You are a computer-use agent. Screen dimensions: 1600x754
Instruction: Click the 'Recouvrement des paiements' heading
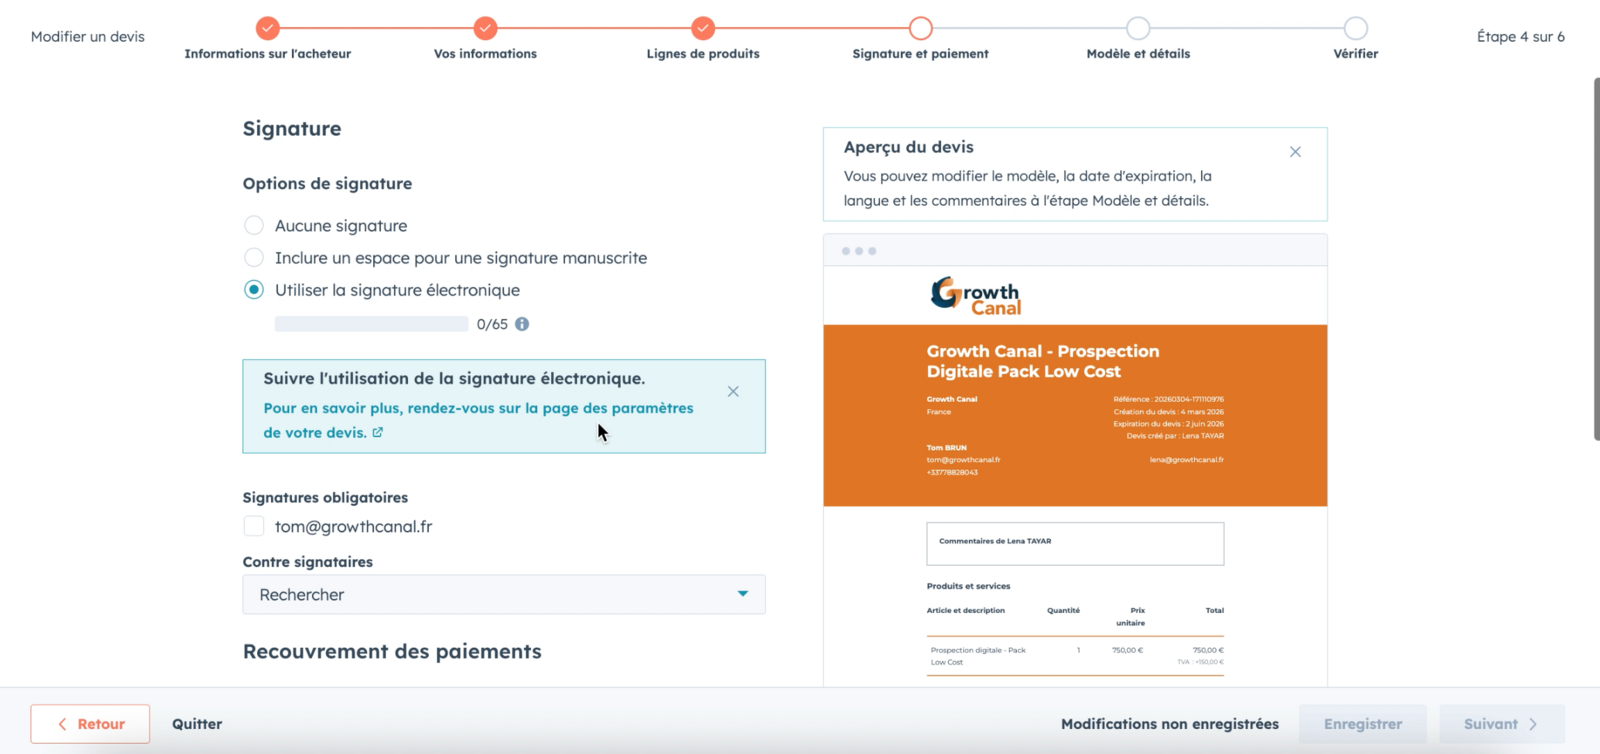pyautogui.click(x=392, y=651)
